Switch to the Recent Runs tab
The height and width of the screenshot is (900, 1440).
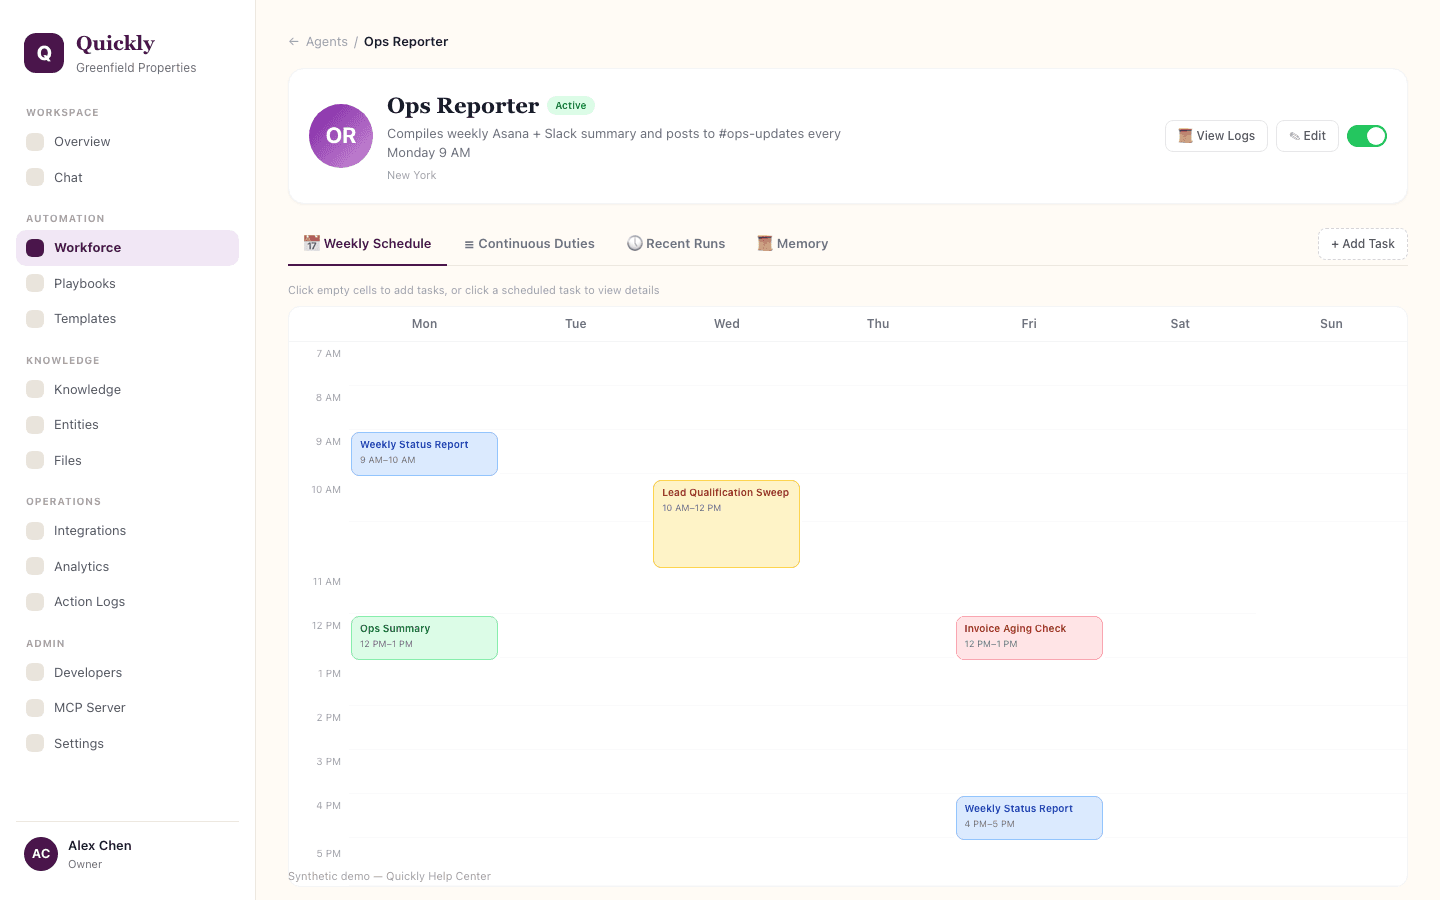tap(676, 244)
